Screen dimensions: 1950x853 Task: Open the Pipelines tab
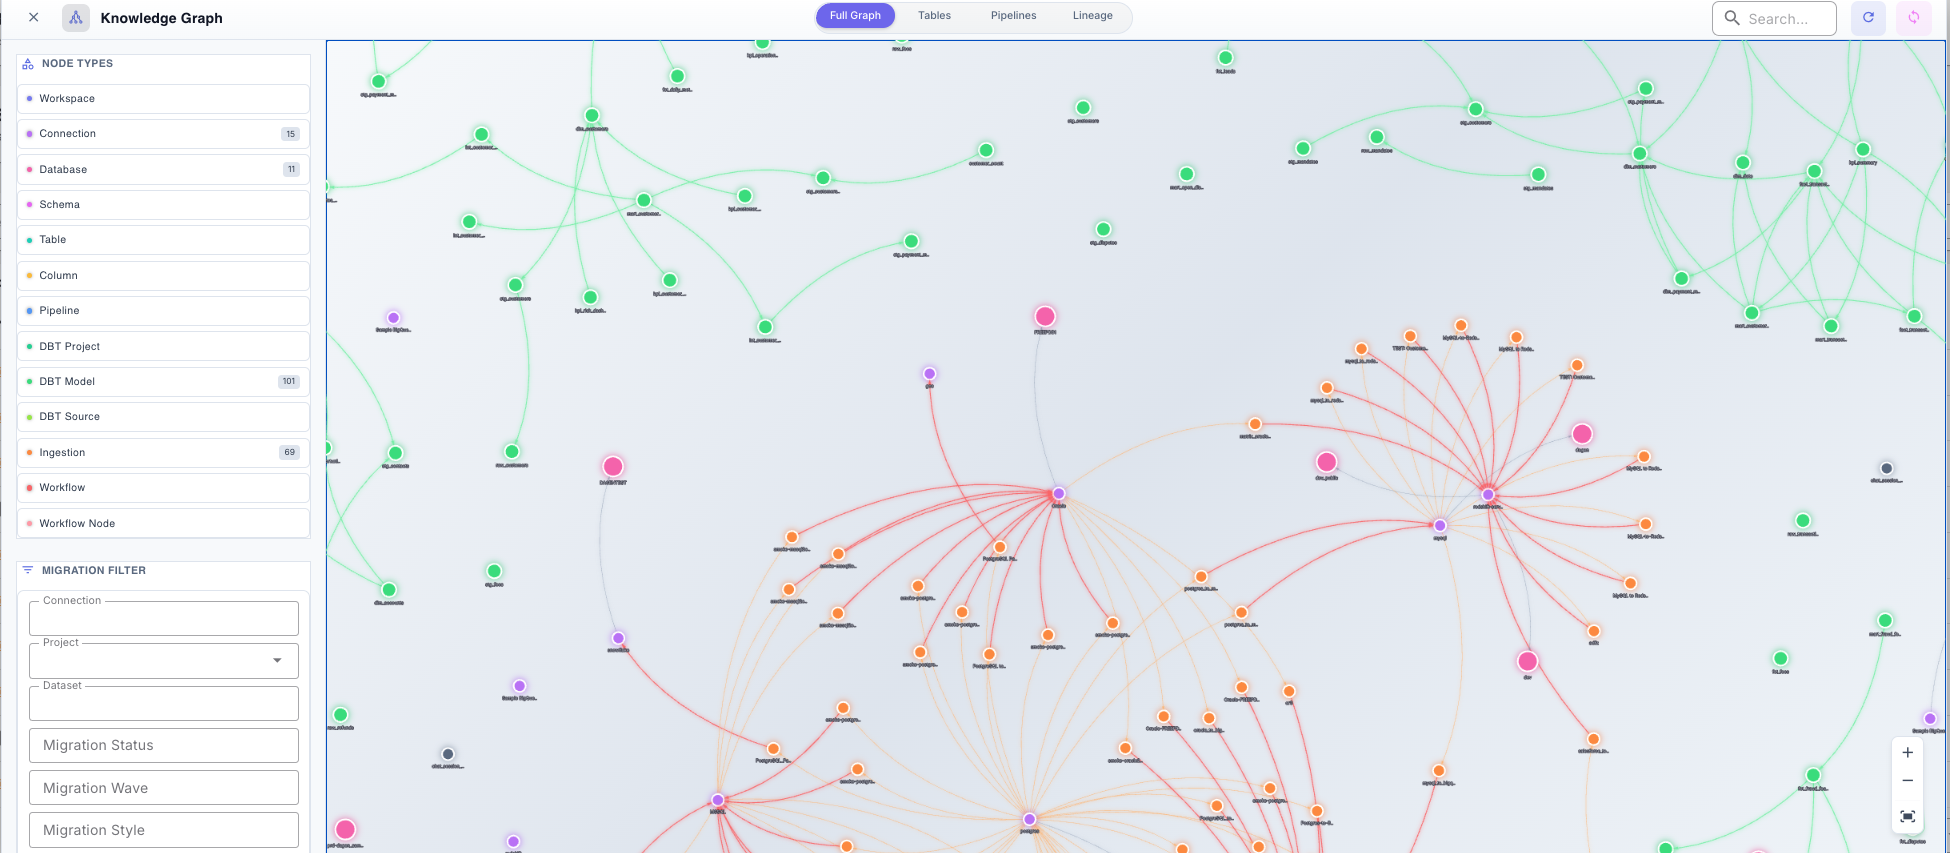(x=1013, y=16)
